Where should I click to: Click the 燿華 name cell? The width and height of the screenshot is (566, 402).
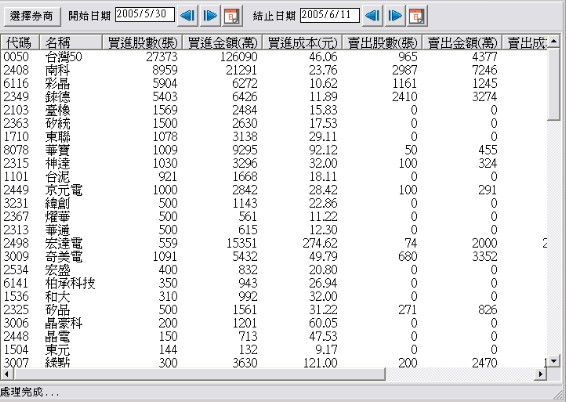tap(58, 217)
